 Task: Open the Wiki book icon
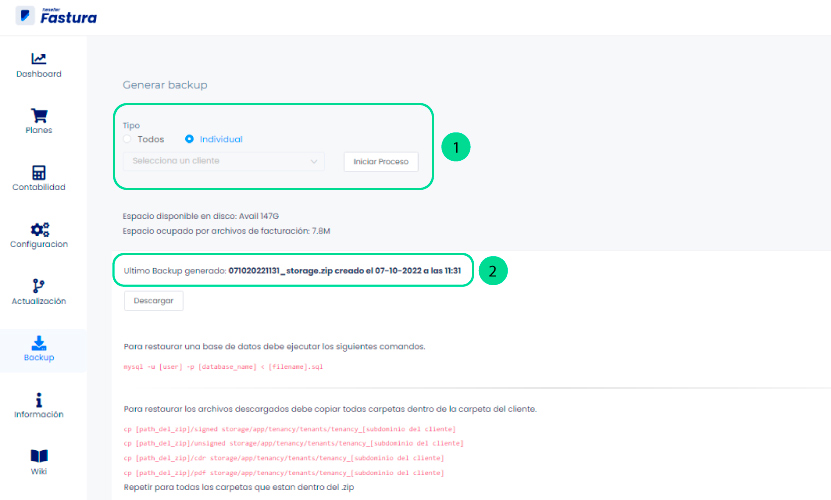coord(39,456)
